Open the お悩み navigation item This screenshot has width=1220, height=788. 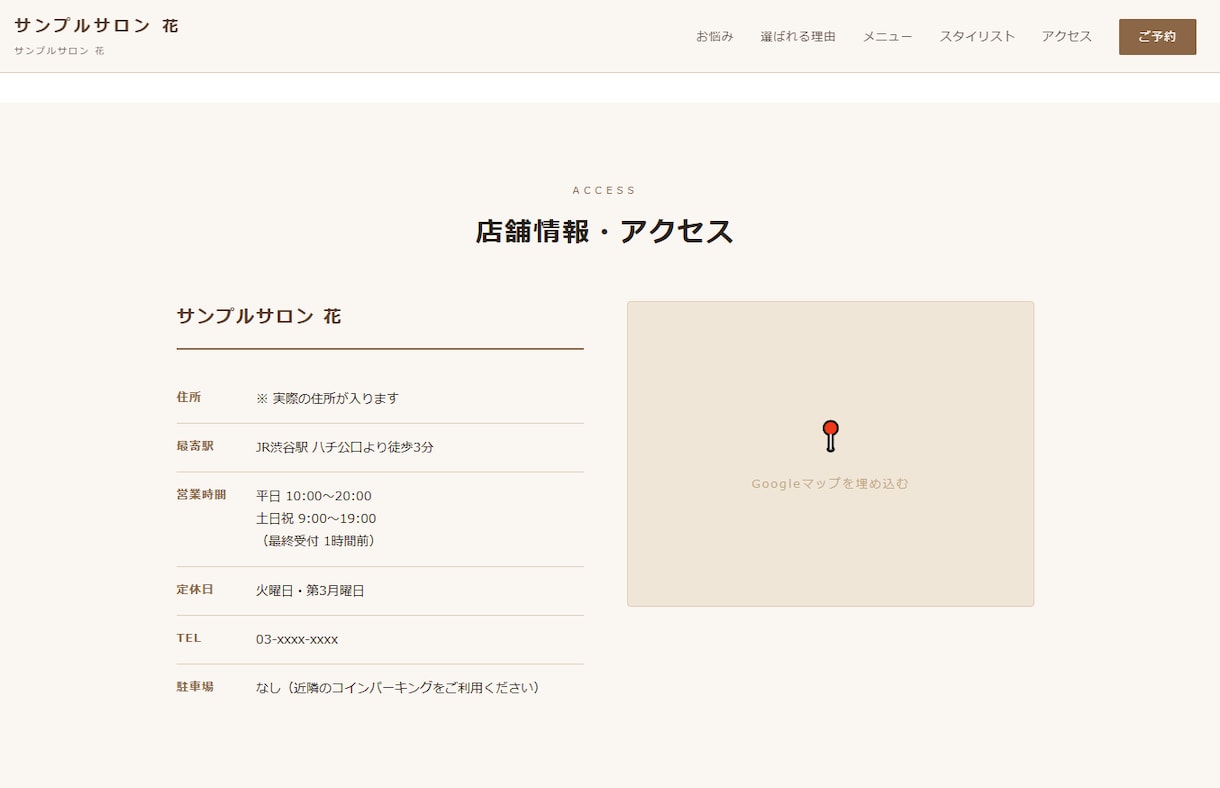pyautogui.click(x=715, y=37)
